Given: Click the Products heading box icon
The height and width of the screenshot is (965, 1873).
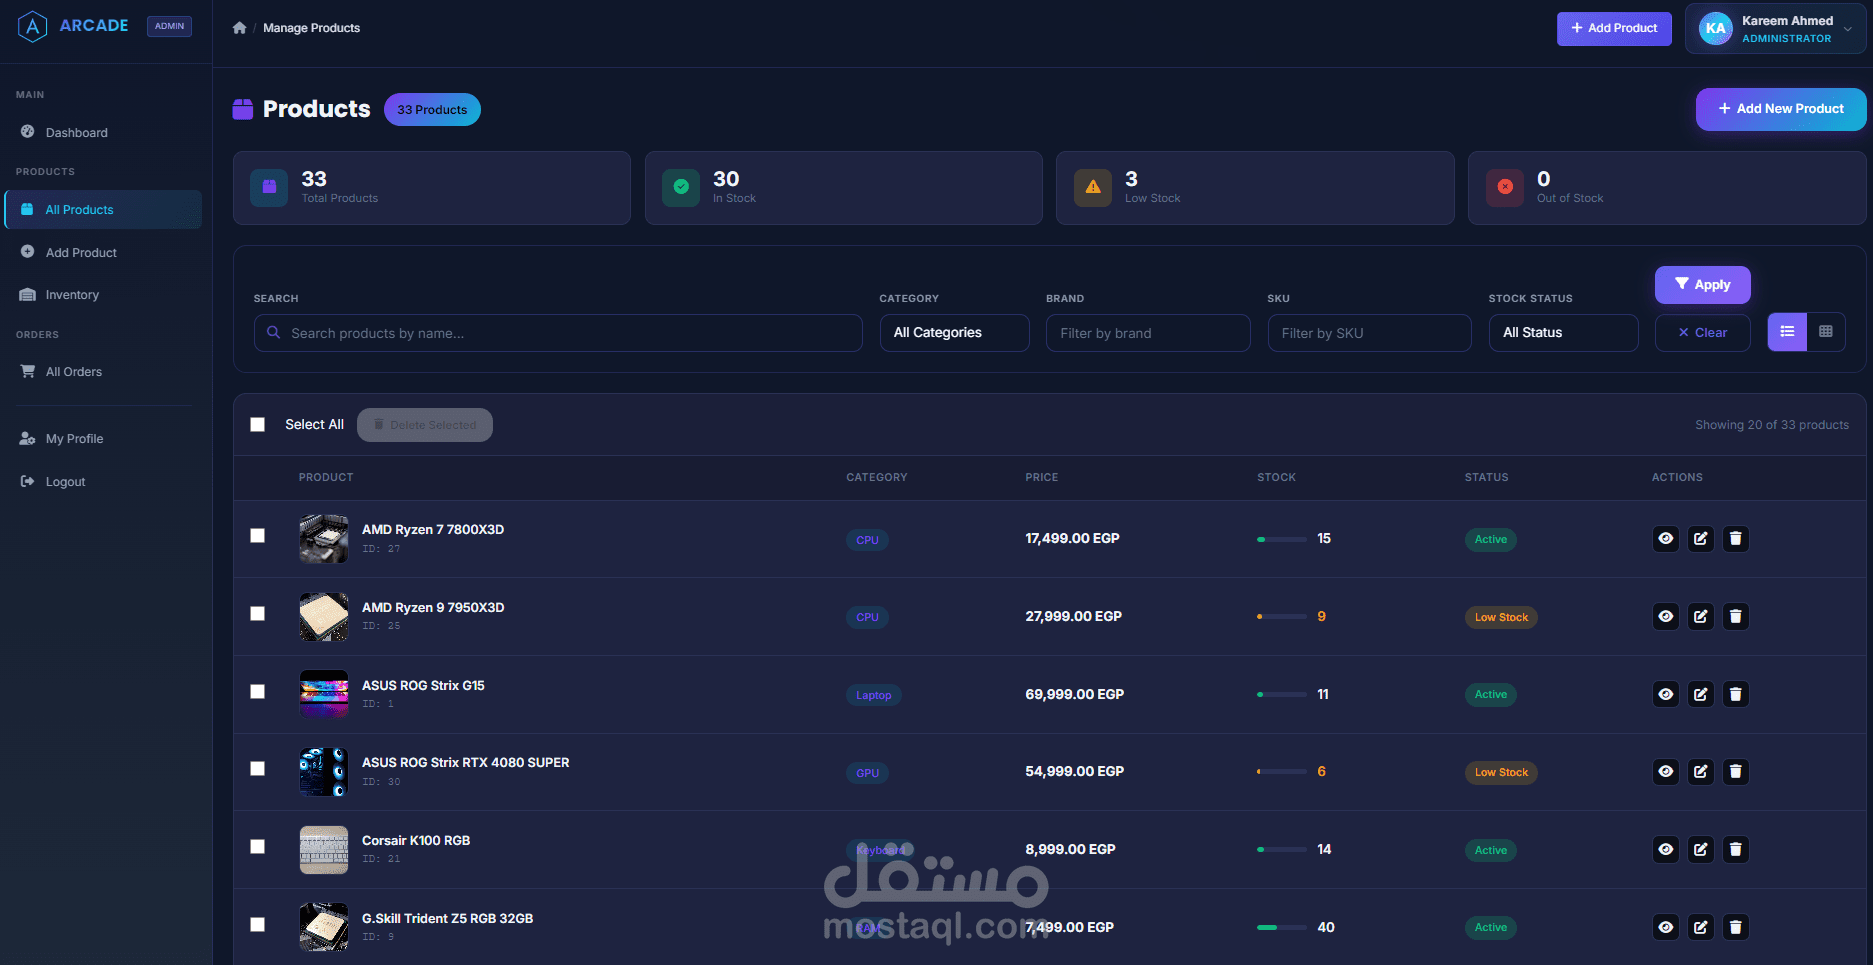Looking at the screenshot, I should [x=243, y=109].
